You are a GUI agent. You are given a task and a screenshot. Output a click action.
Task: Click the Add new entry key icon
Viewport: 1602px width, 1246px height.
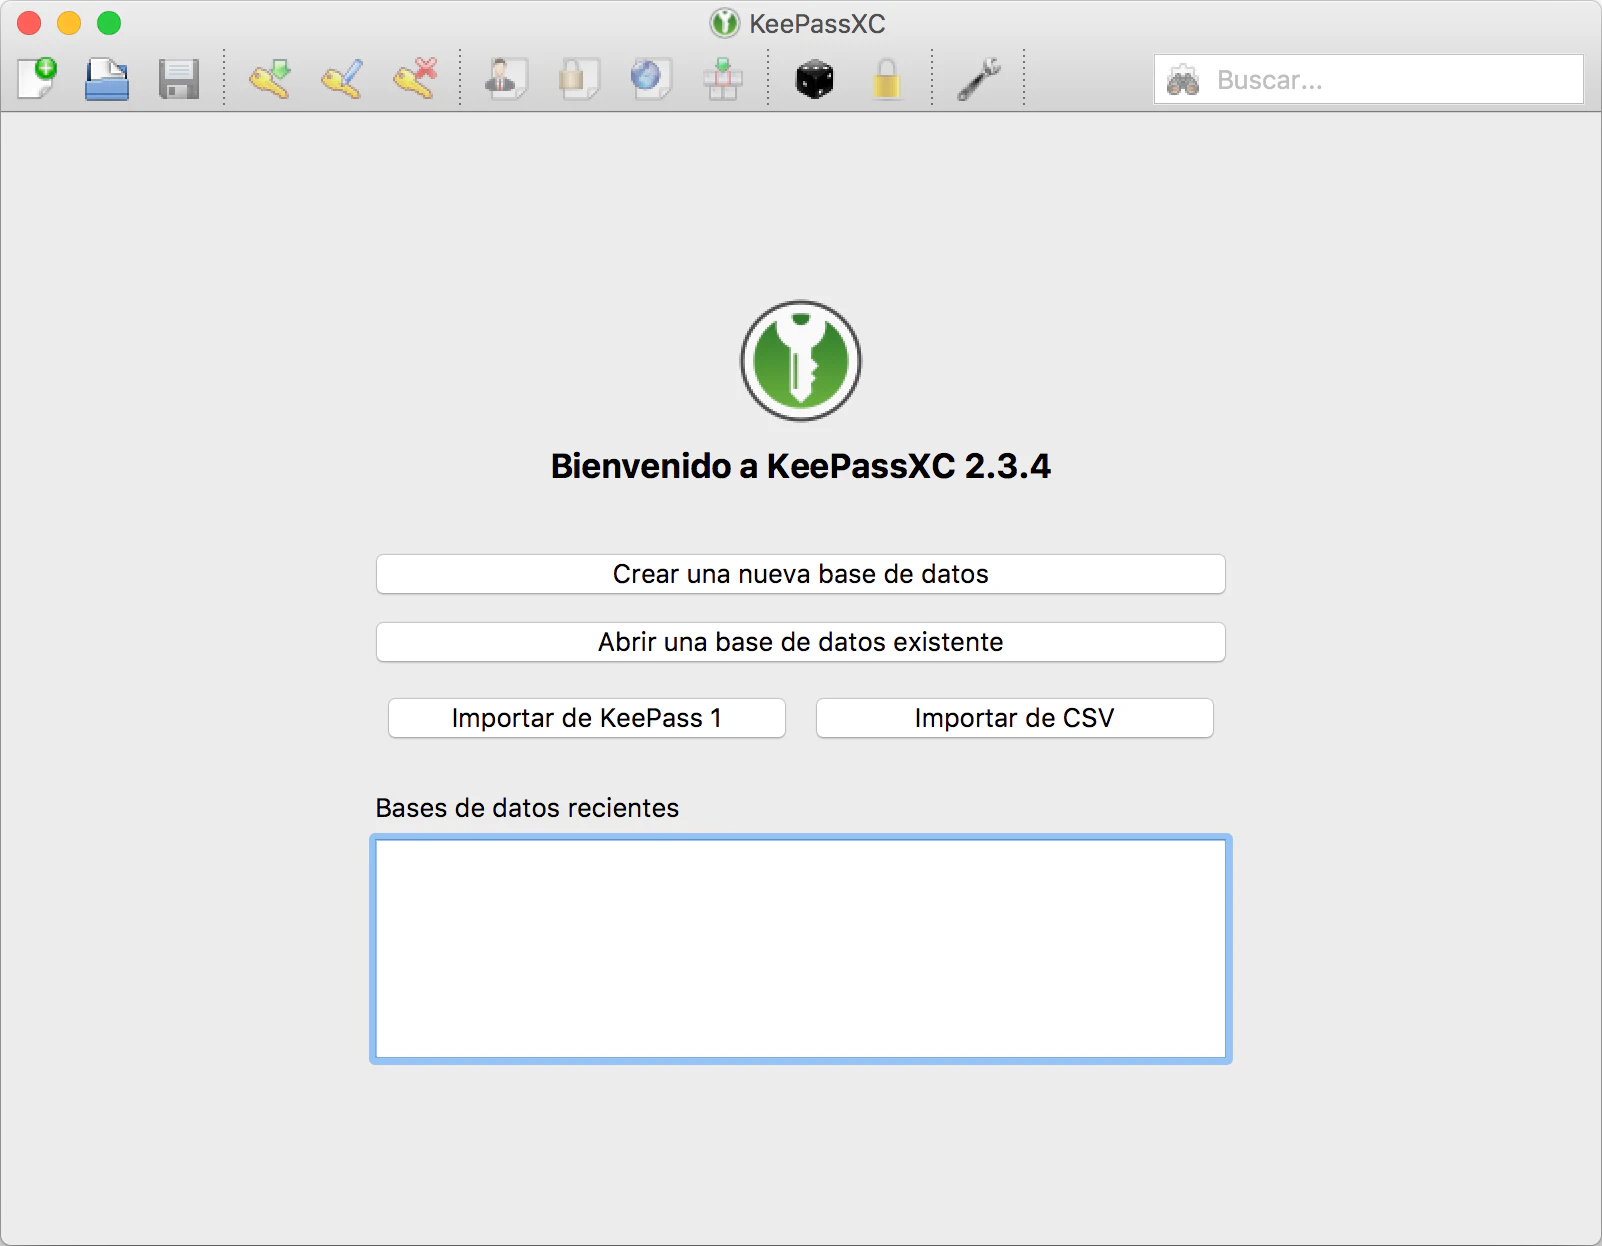pyautogui.click(x=270, y=79)
